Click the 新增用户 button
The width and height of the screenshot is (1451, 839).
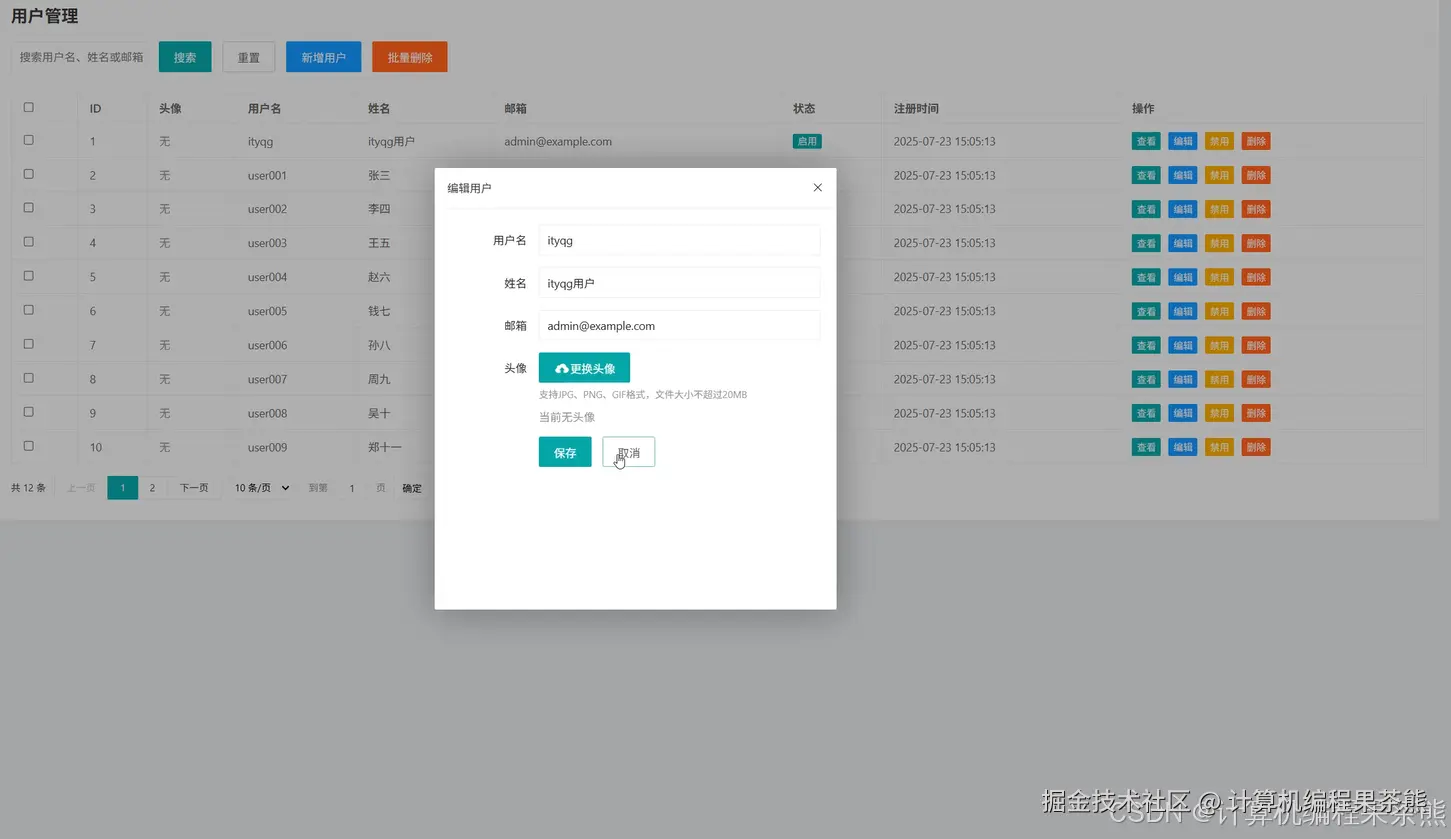tap(324, 57)
